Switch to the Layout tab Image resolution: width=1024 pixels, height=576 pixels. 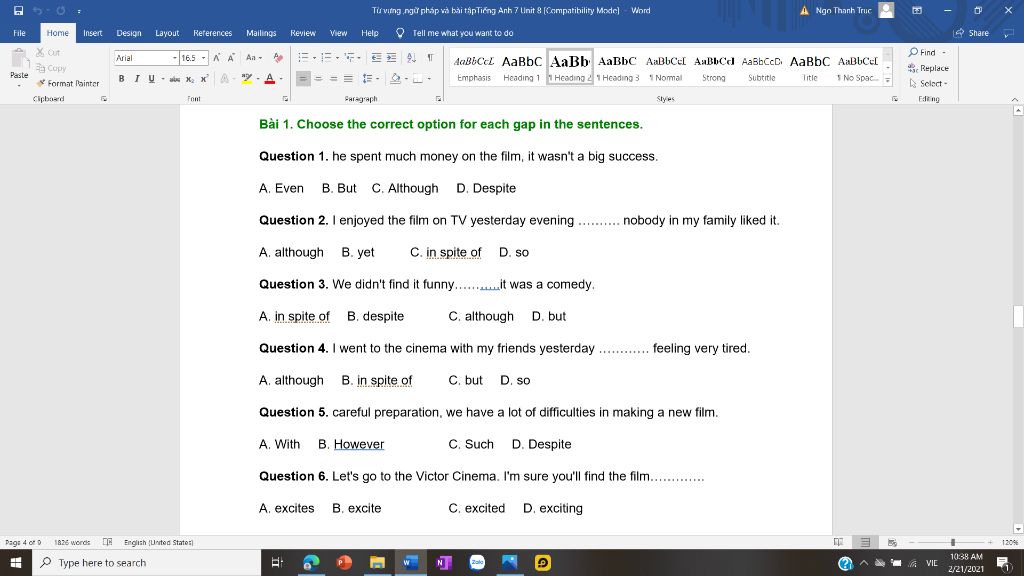(167, 33)
